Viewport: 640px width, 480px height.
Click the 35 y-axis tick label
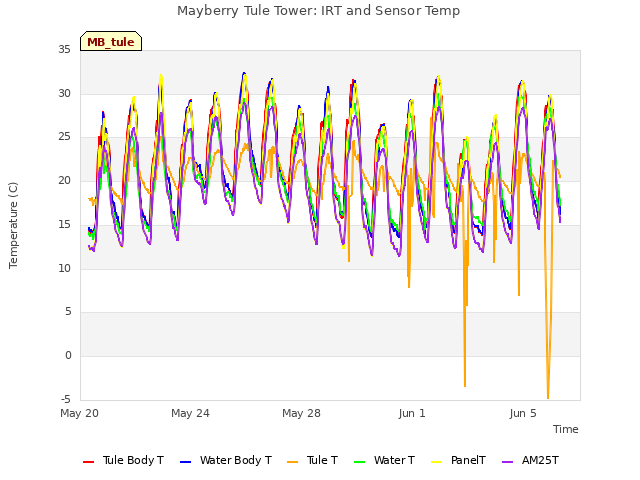point(64,49)
